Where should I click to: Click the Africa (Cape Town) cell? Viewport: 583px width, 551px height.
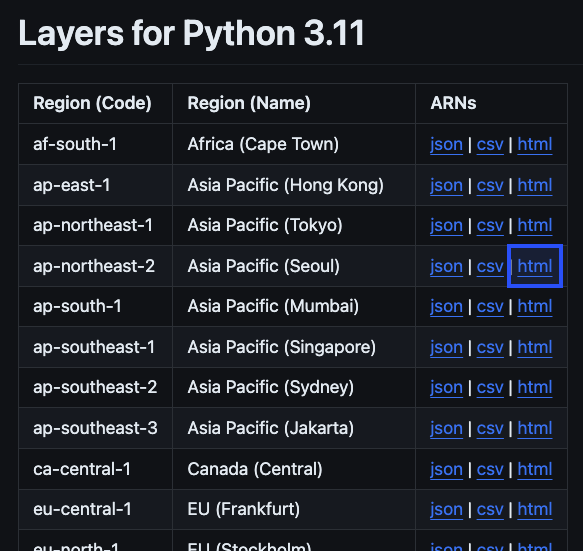pyautogui.click(x=294, y=144)
